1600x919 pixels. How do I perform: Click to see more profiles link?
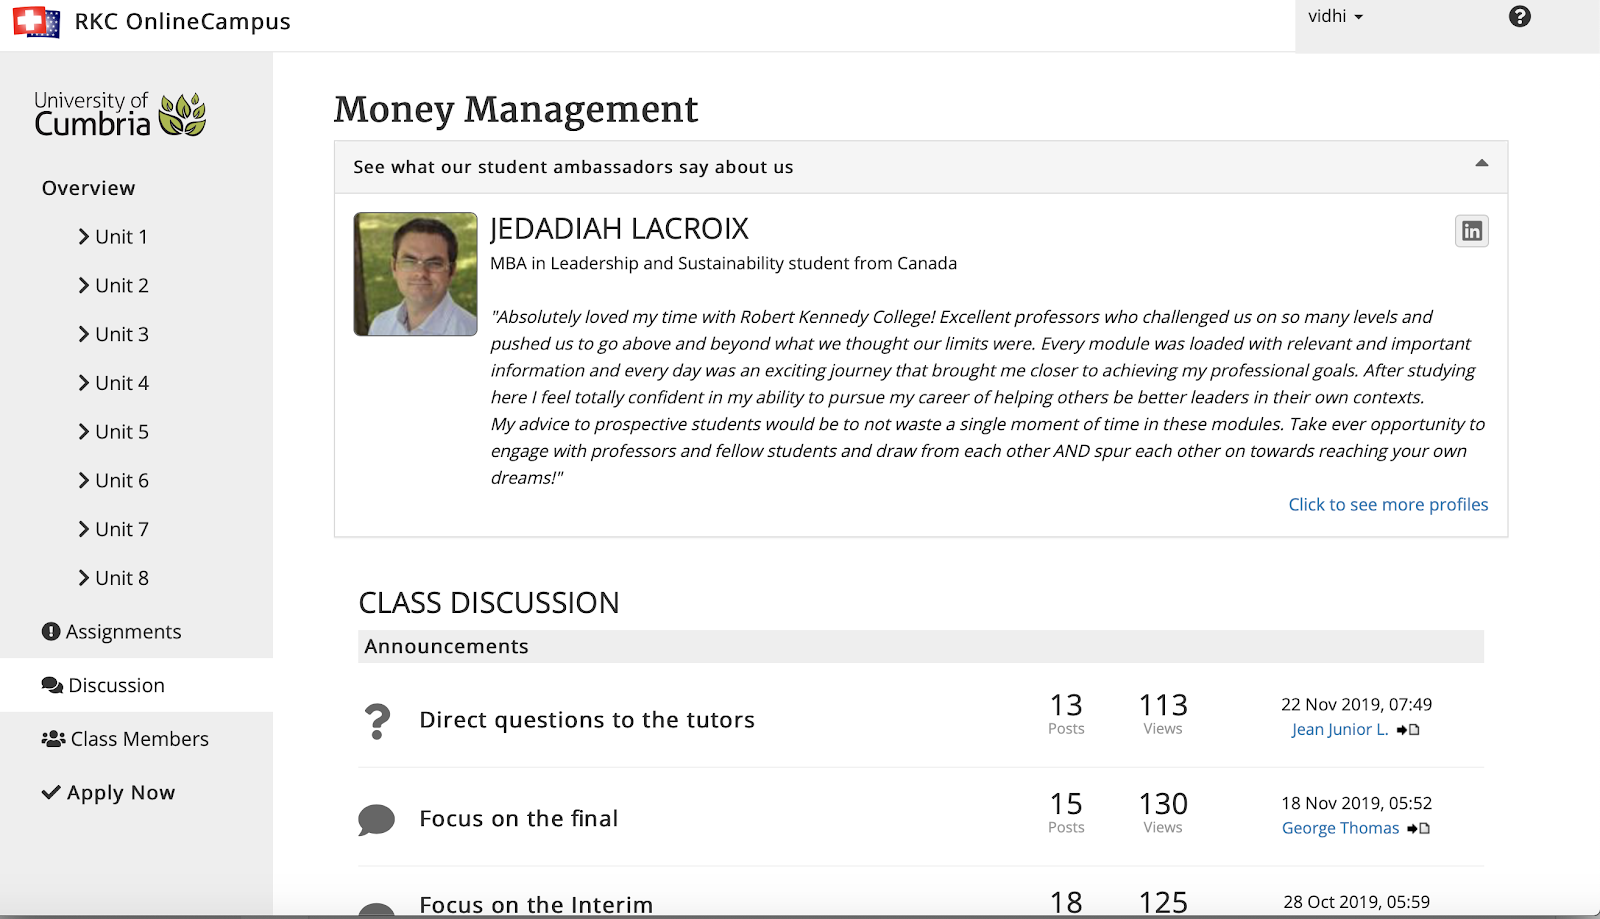pos(1387,505)
